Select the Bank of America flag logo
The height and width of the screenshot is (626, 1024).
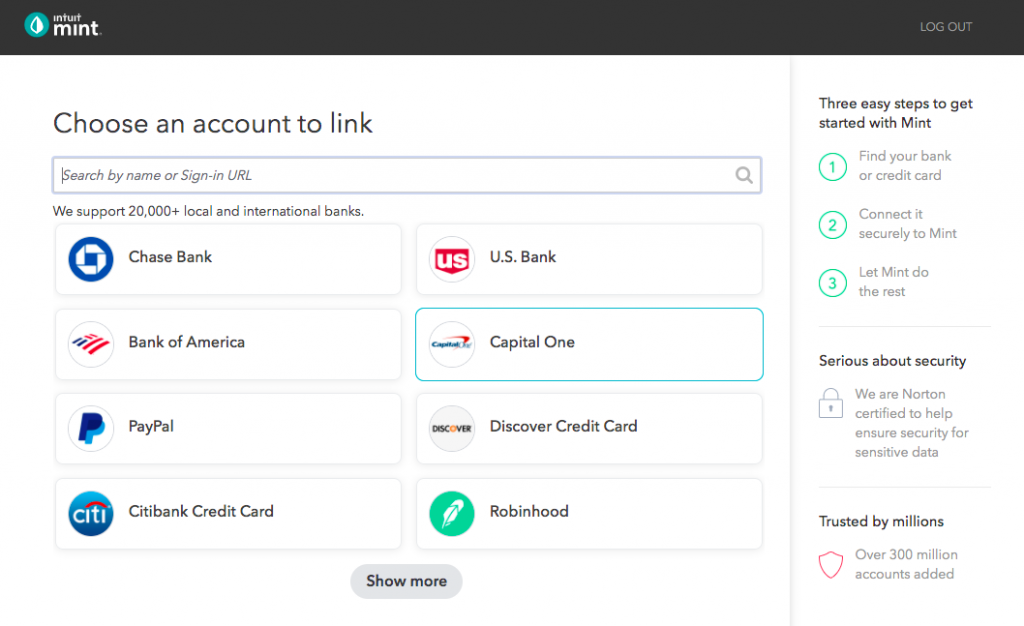coord(91,342)
